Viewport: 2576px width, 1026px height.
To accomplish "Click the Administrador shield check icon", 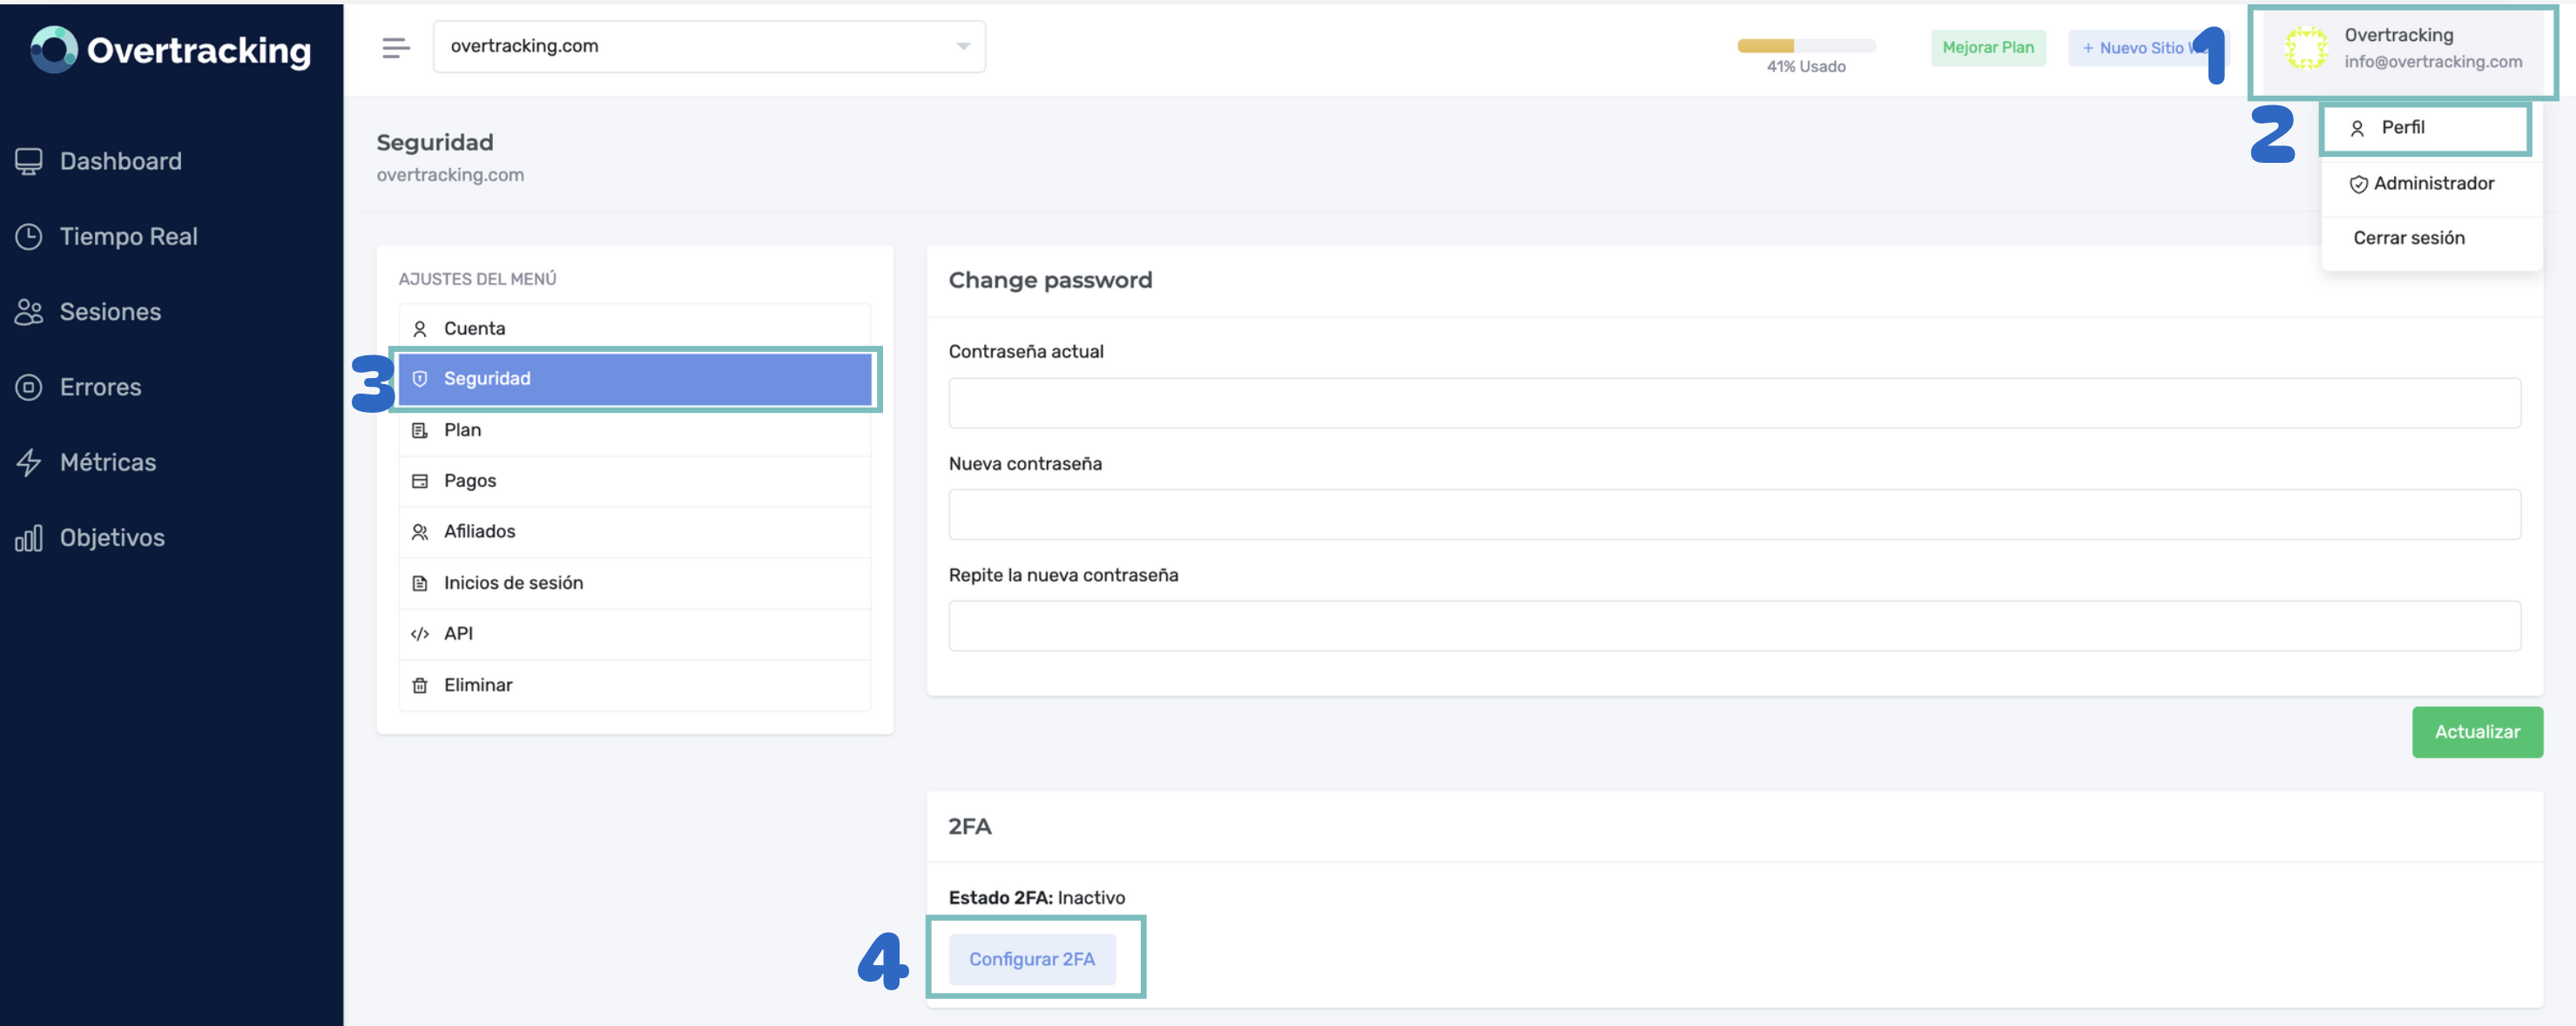I will [2358, 184].
